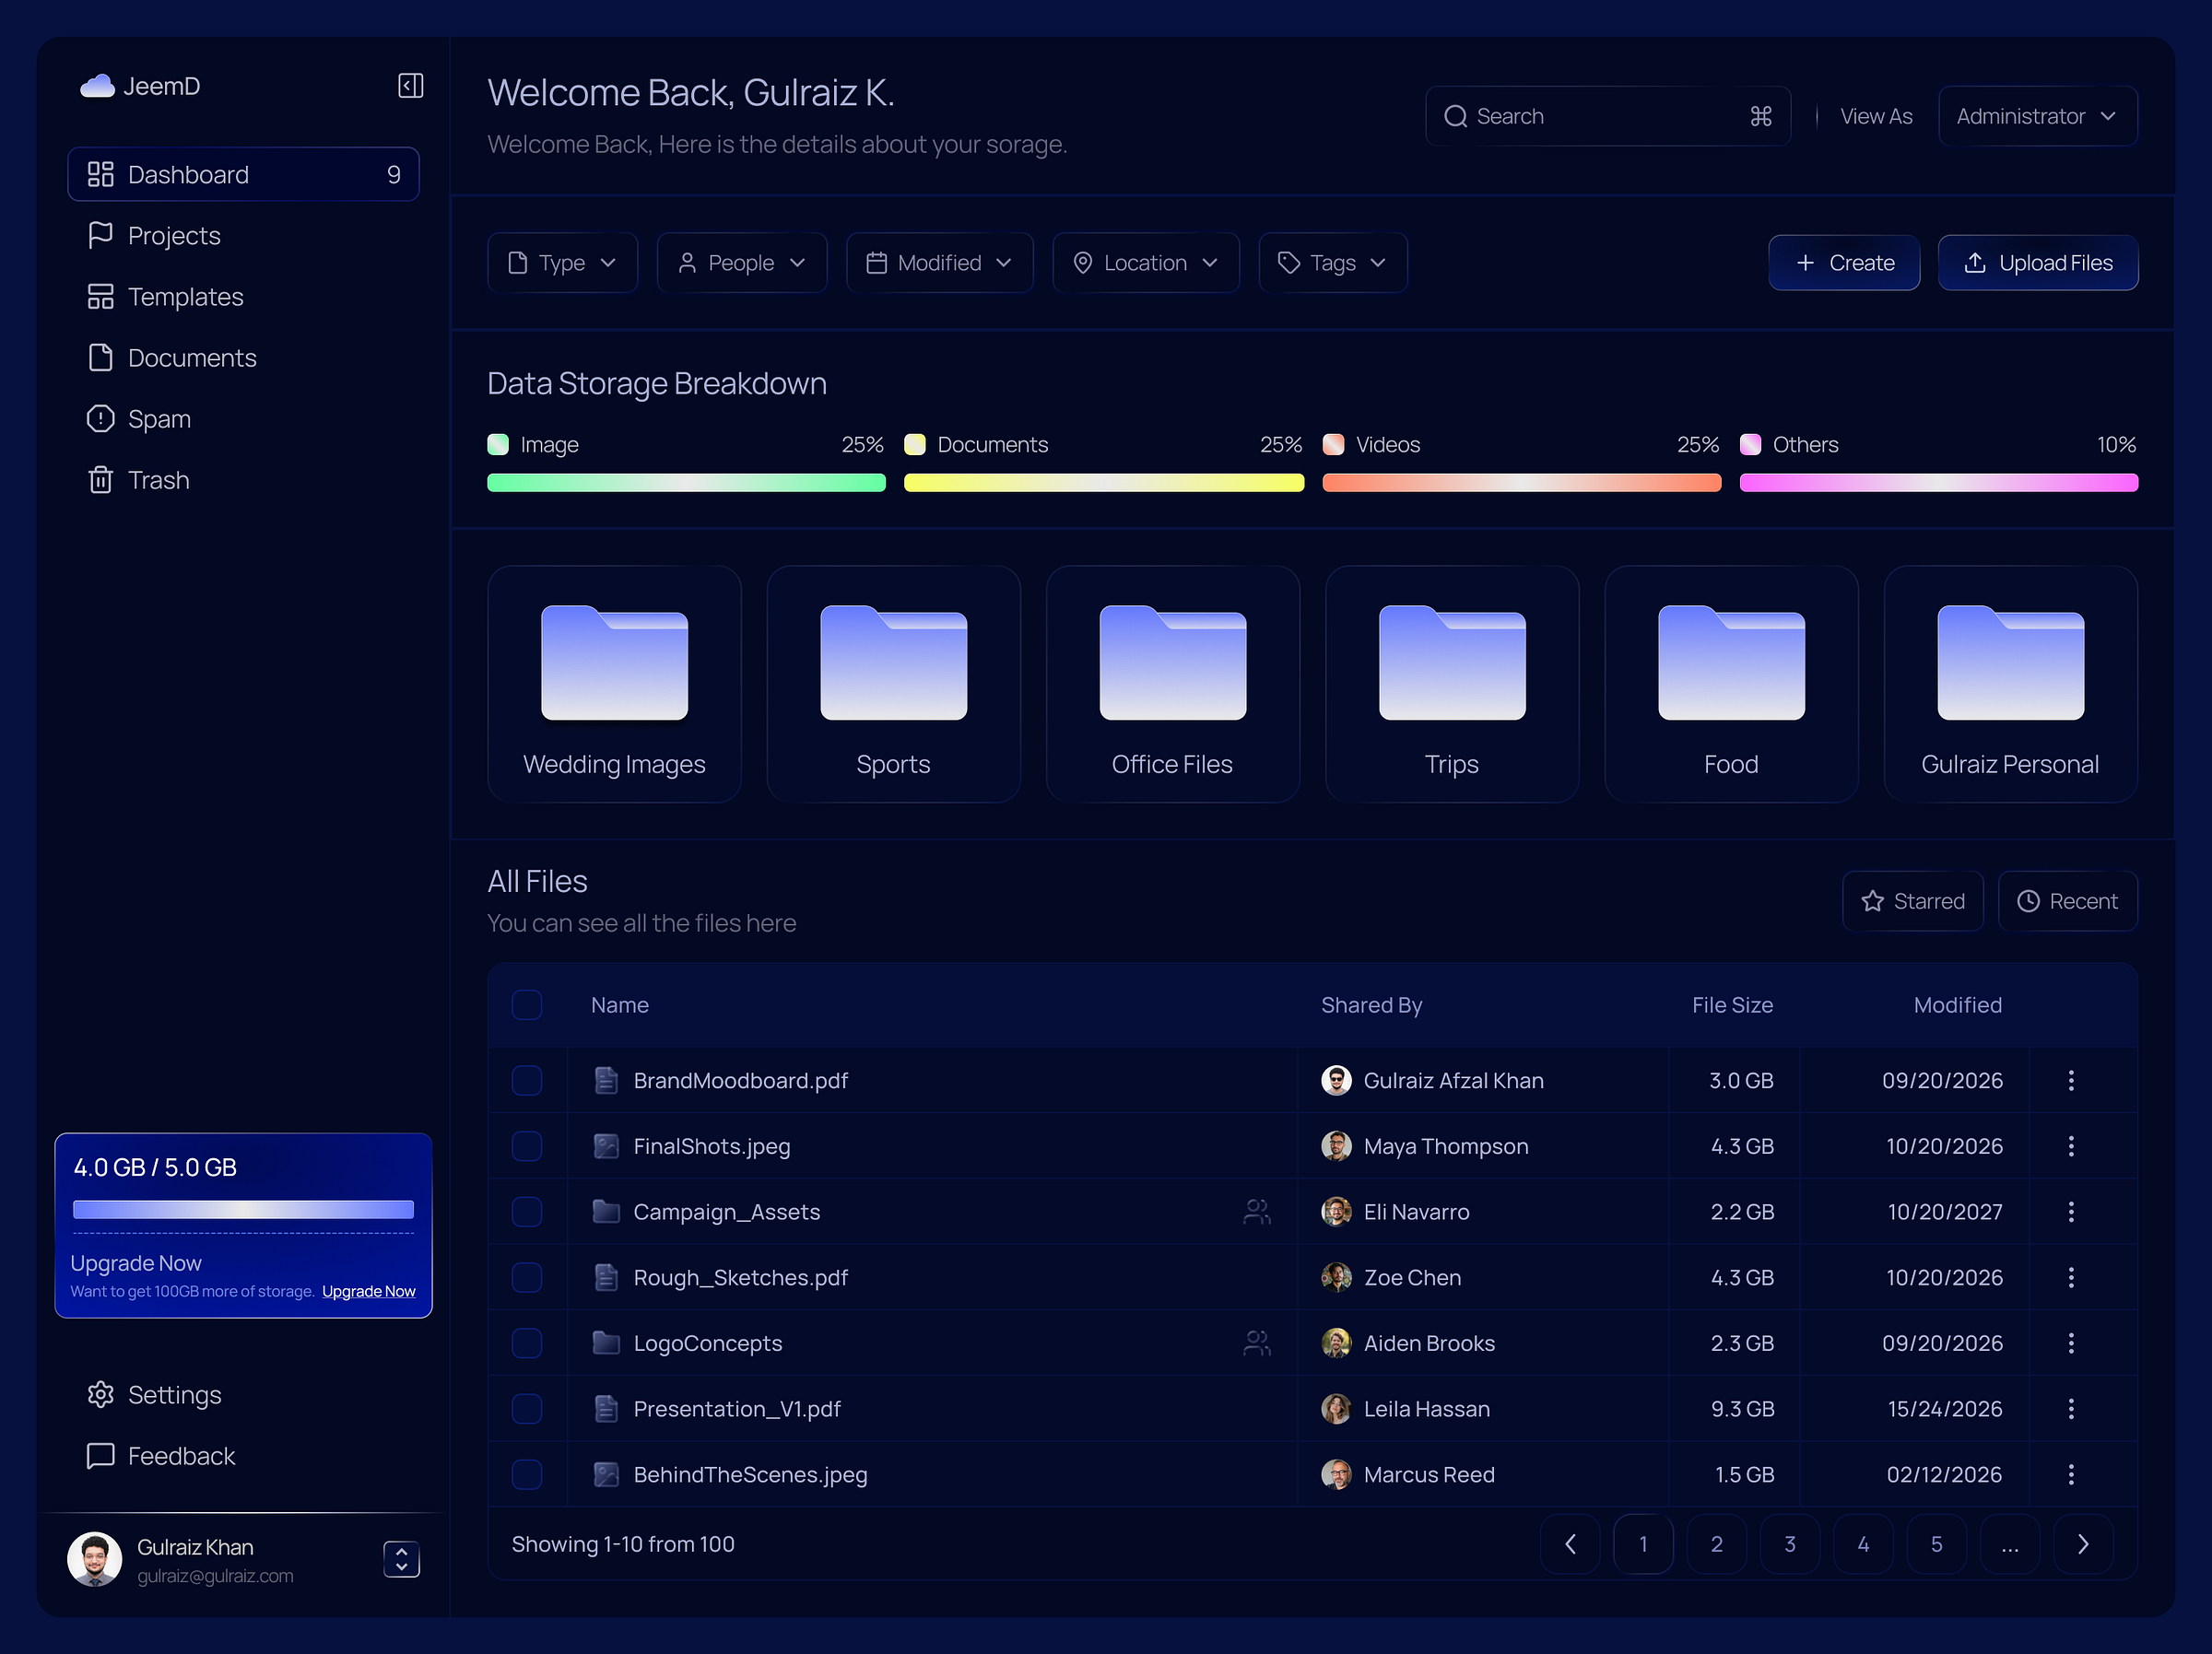Select all files with the header checkbox
Viewport: 2212px width, 1654px height.
[x=527, y=1005]
